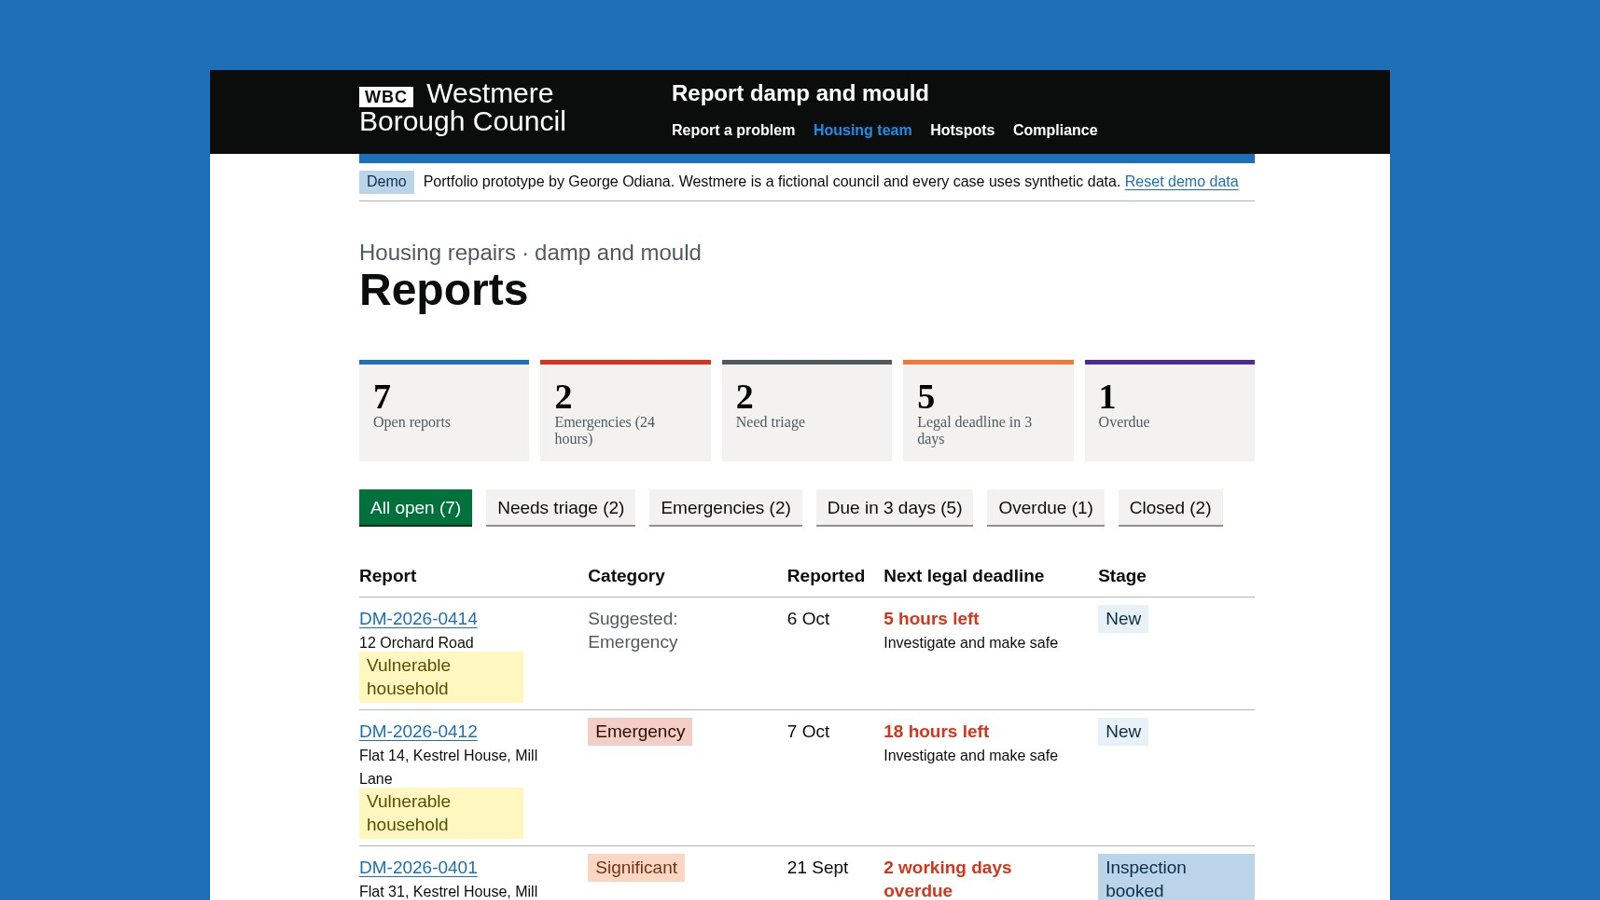Click the New stage tag for DM-2026-0414
The image size is (1600, 900).
click(1123, 619)
